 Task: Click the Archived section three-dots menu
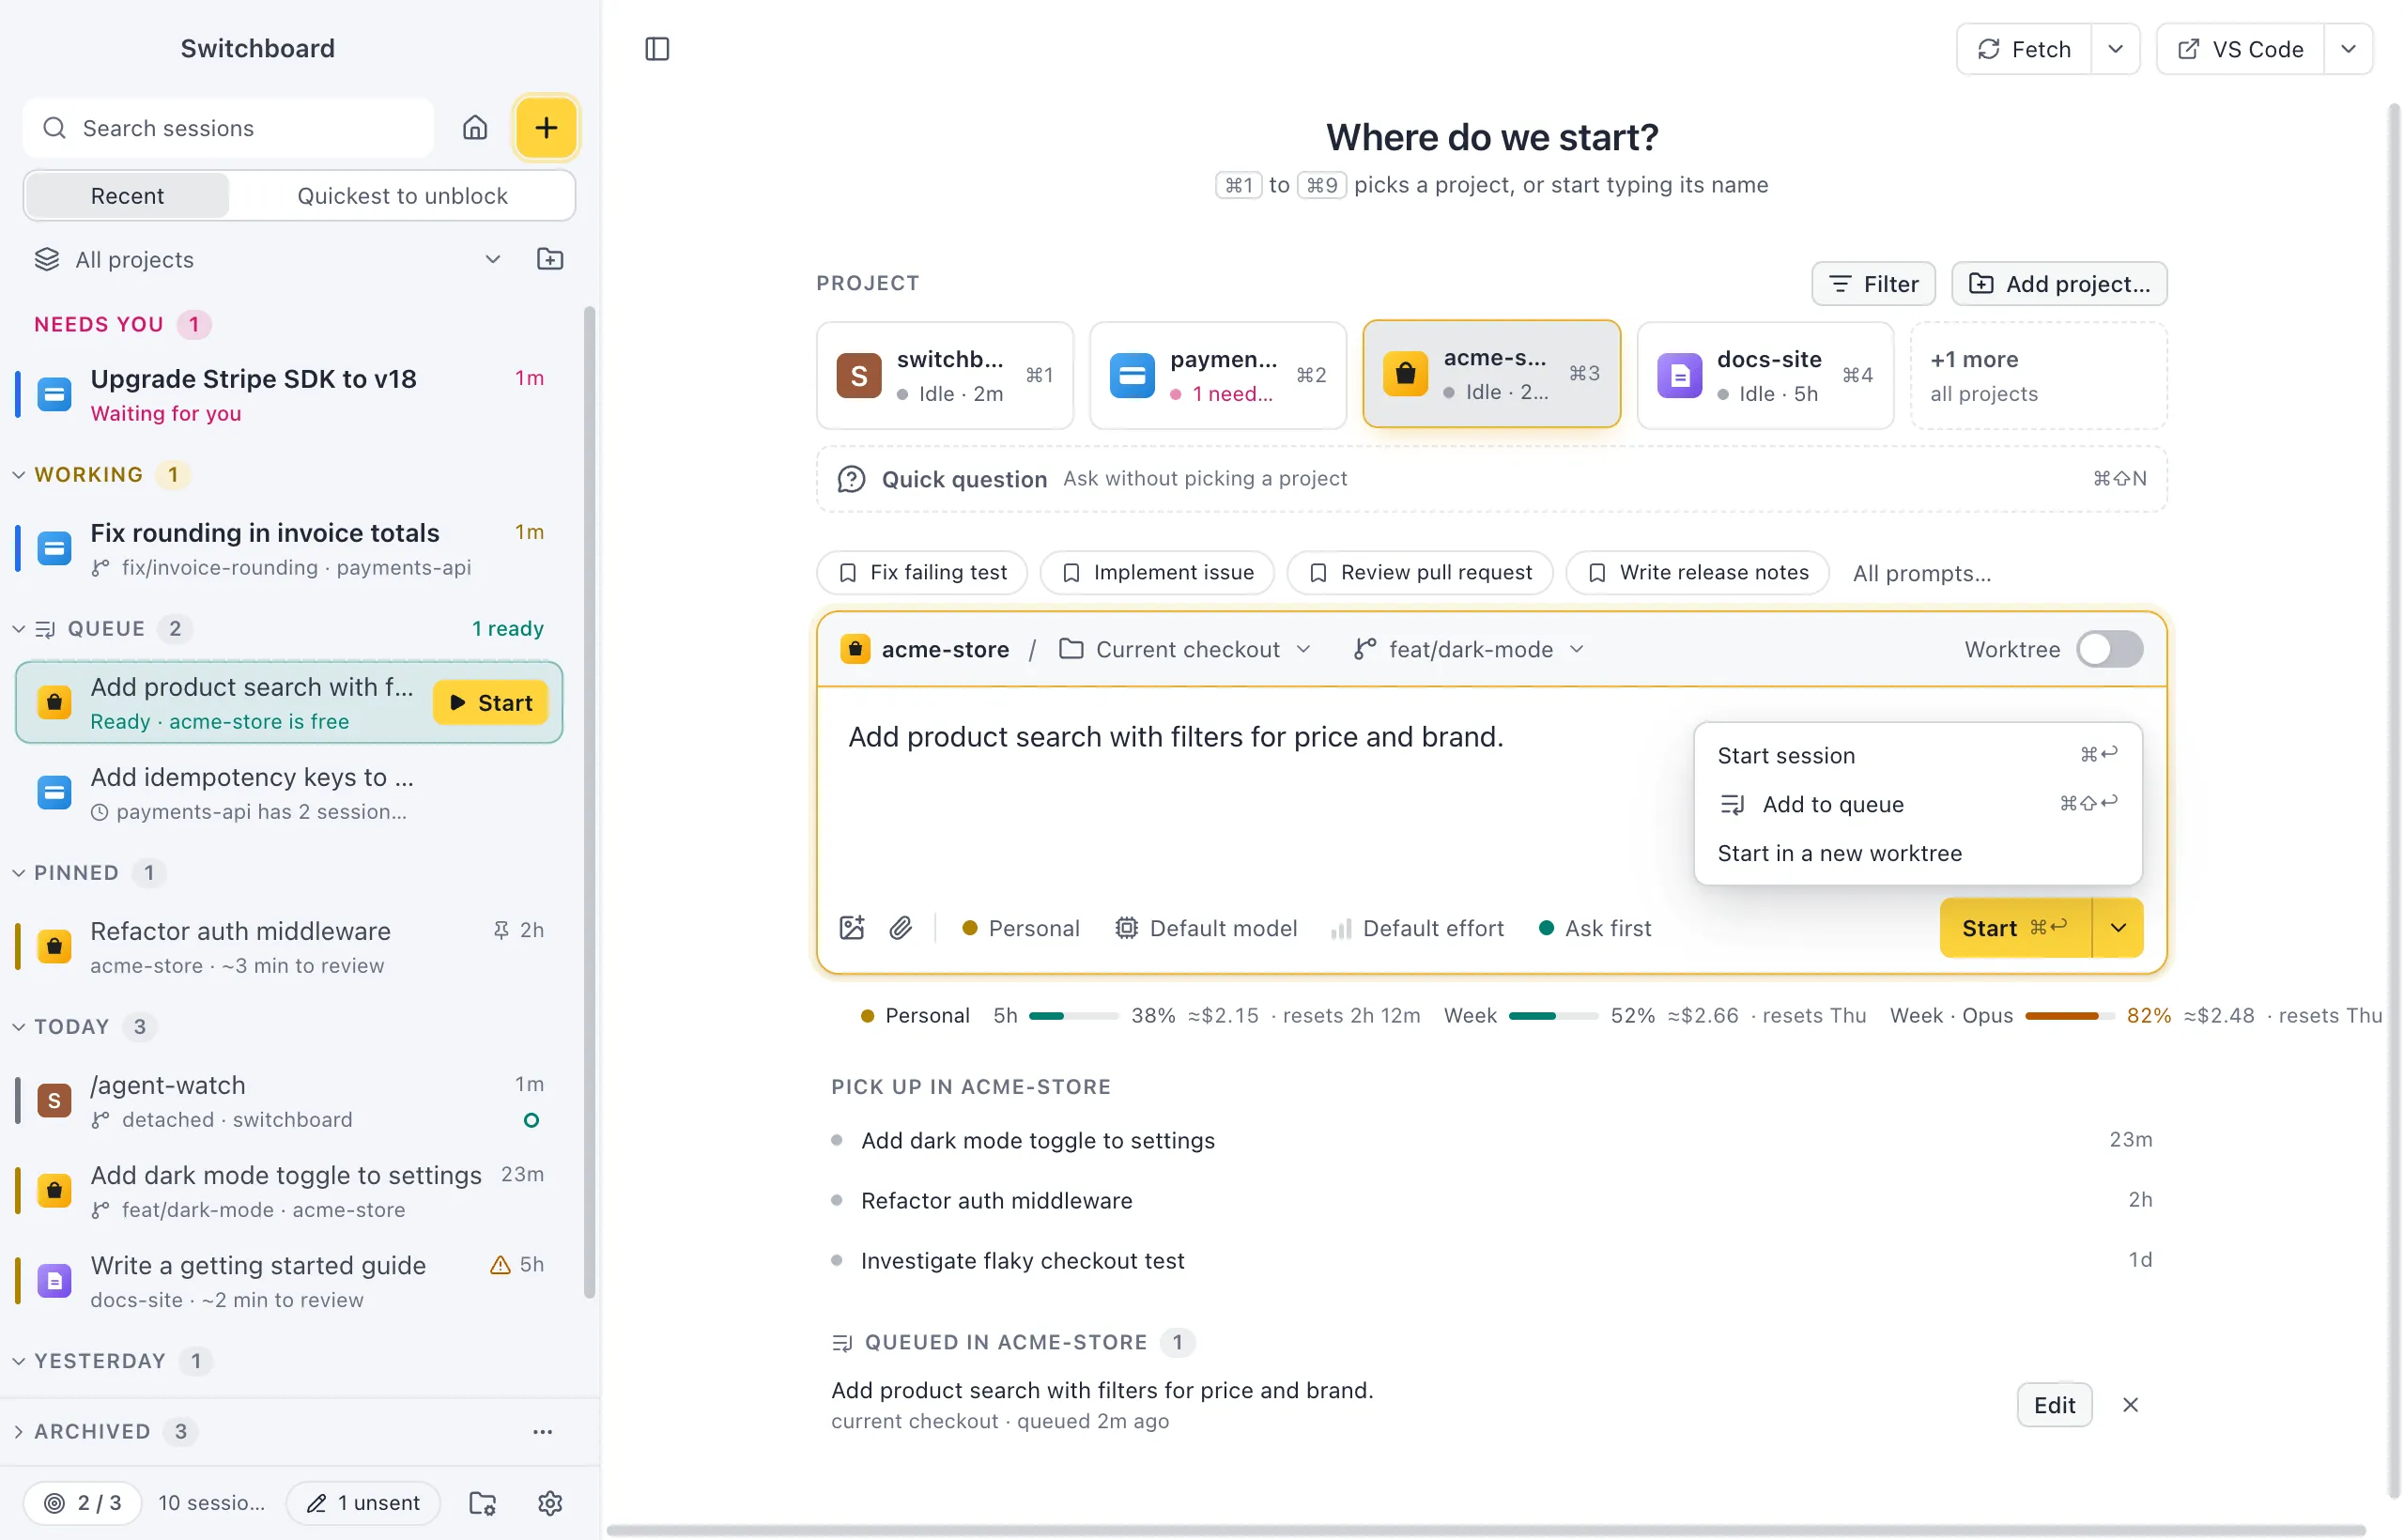point(543,1431)
